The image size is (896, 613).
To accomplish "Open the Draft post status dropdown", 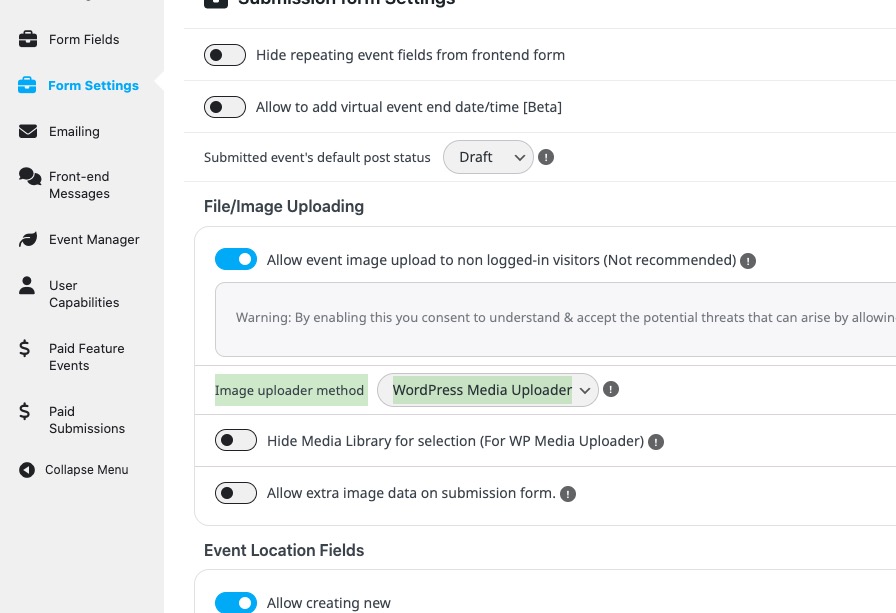I will 488,157.
